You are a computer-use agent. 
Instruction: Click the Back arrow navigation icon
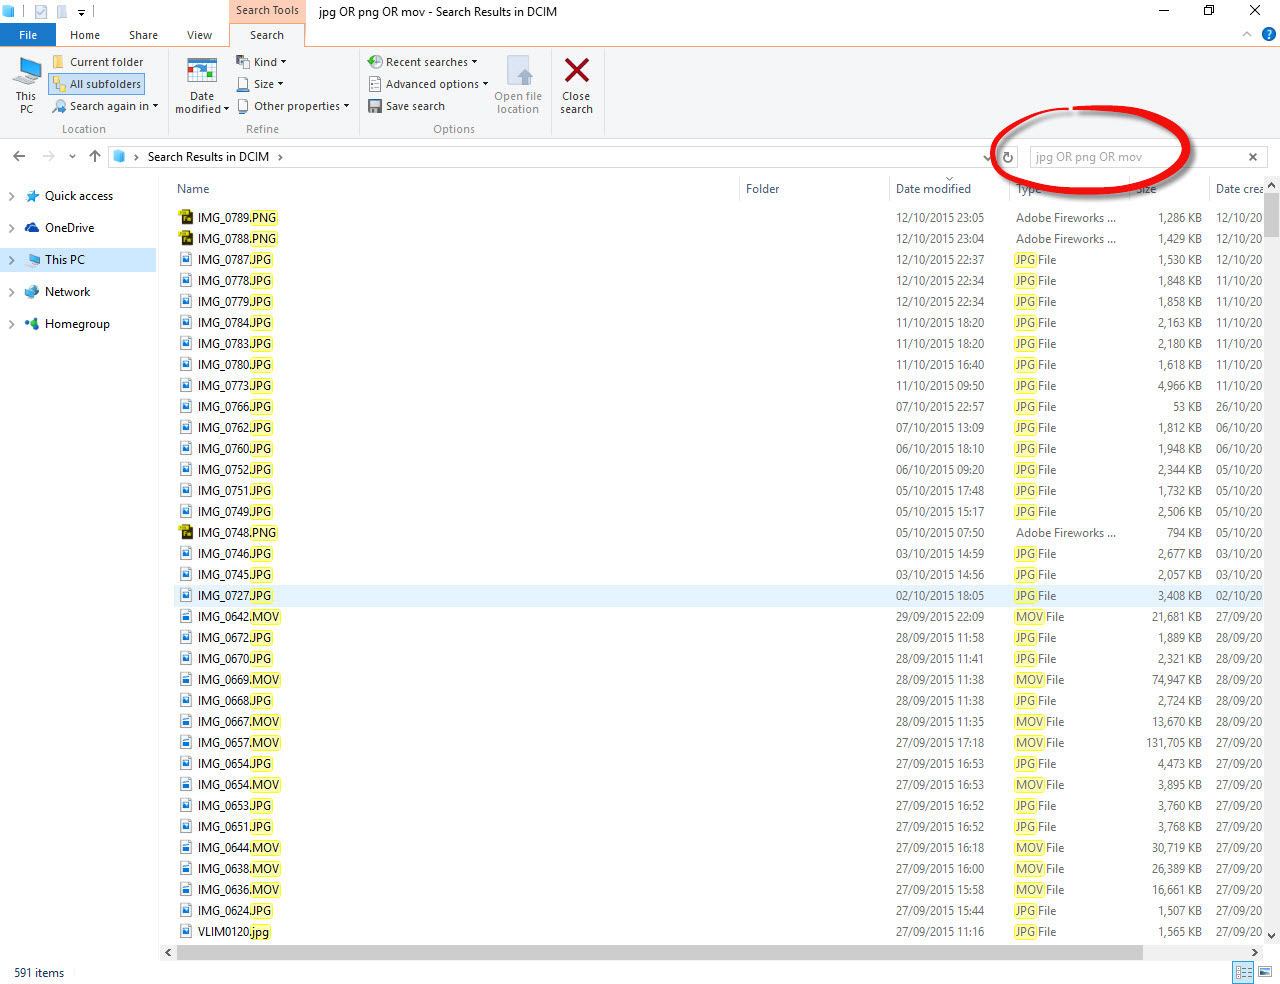tap(19, 156)
